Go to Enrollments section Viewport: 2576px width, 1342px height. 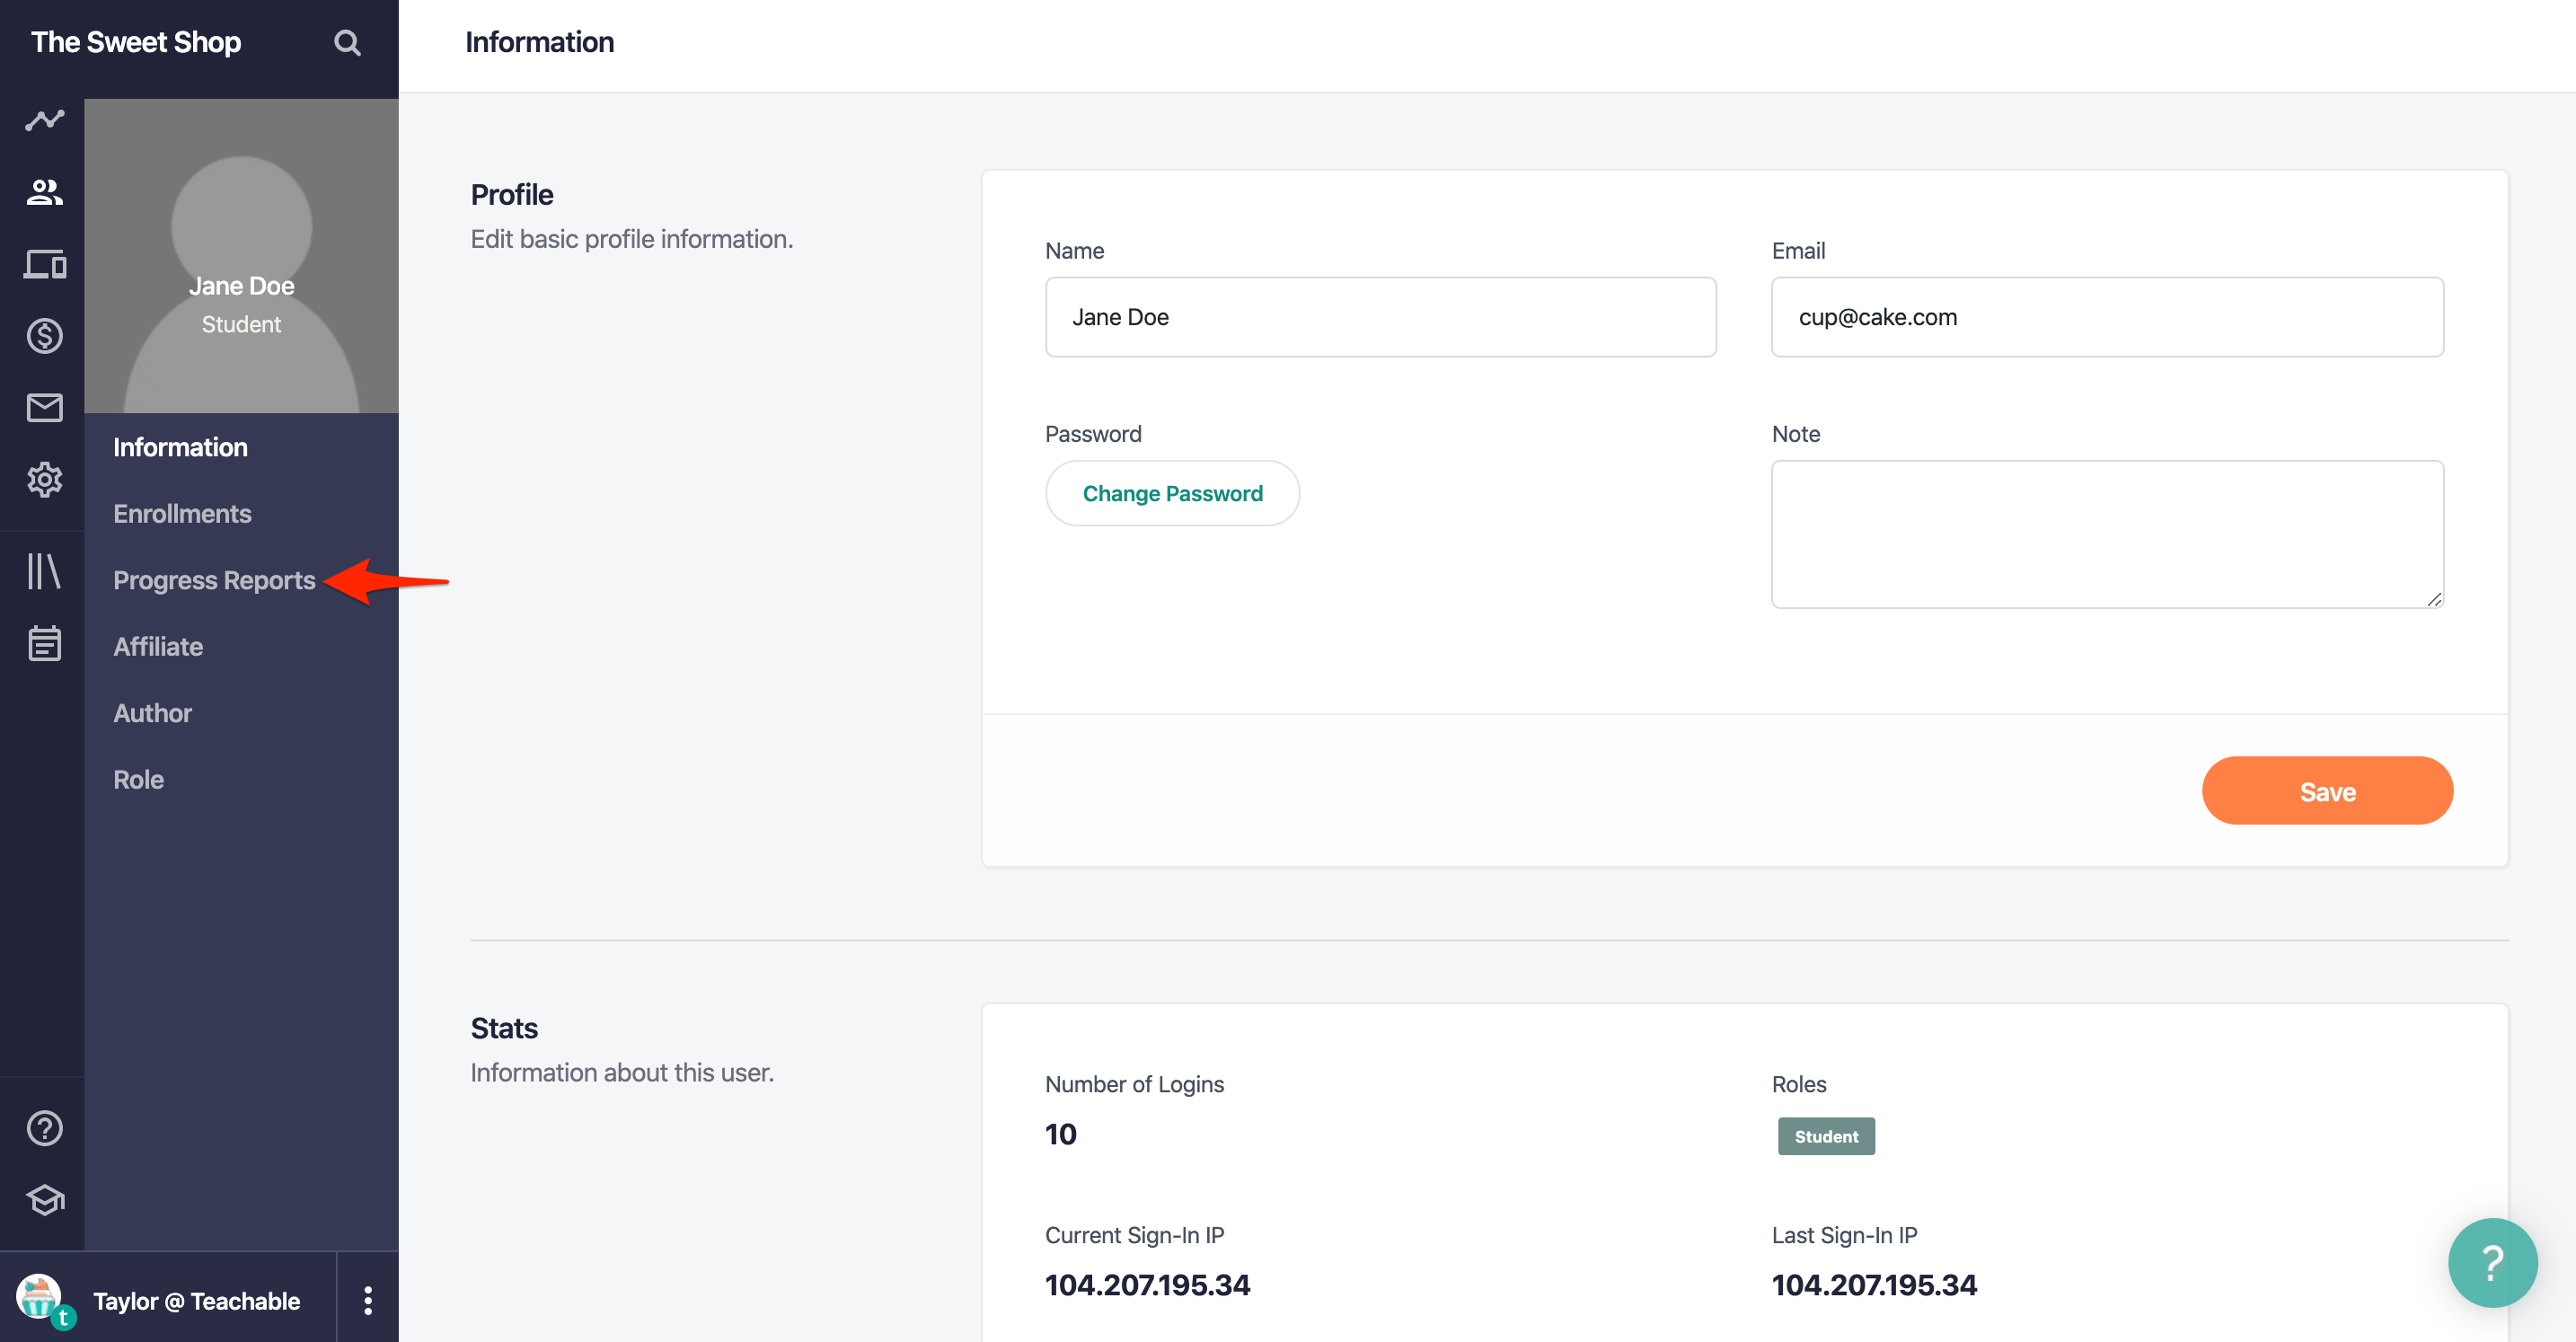182,514
